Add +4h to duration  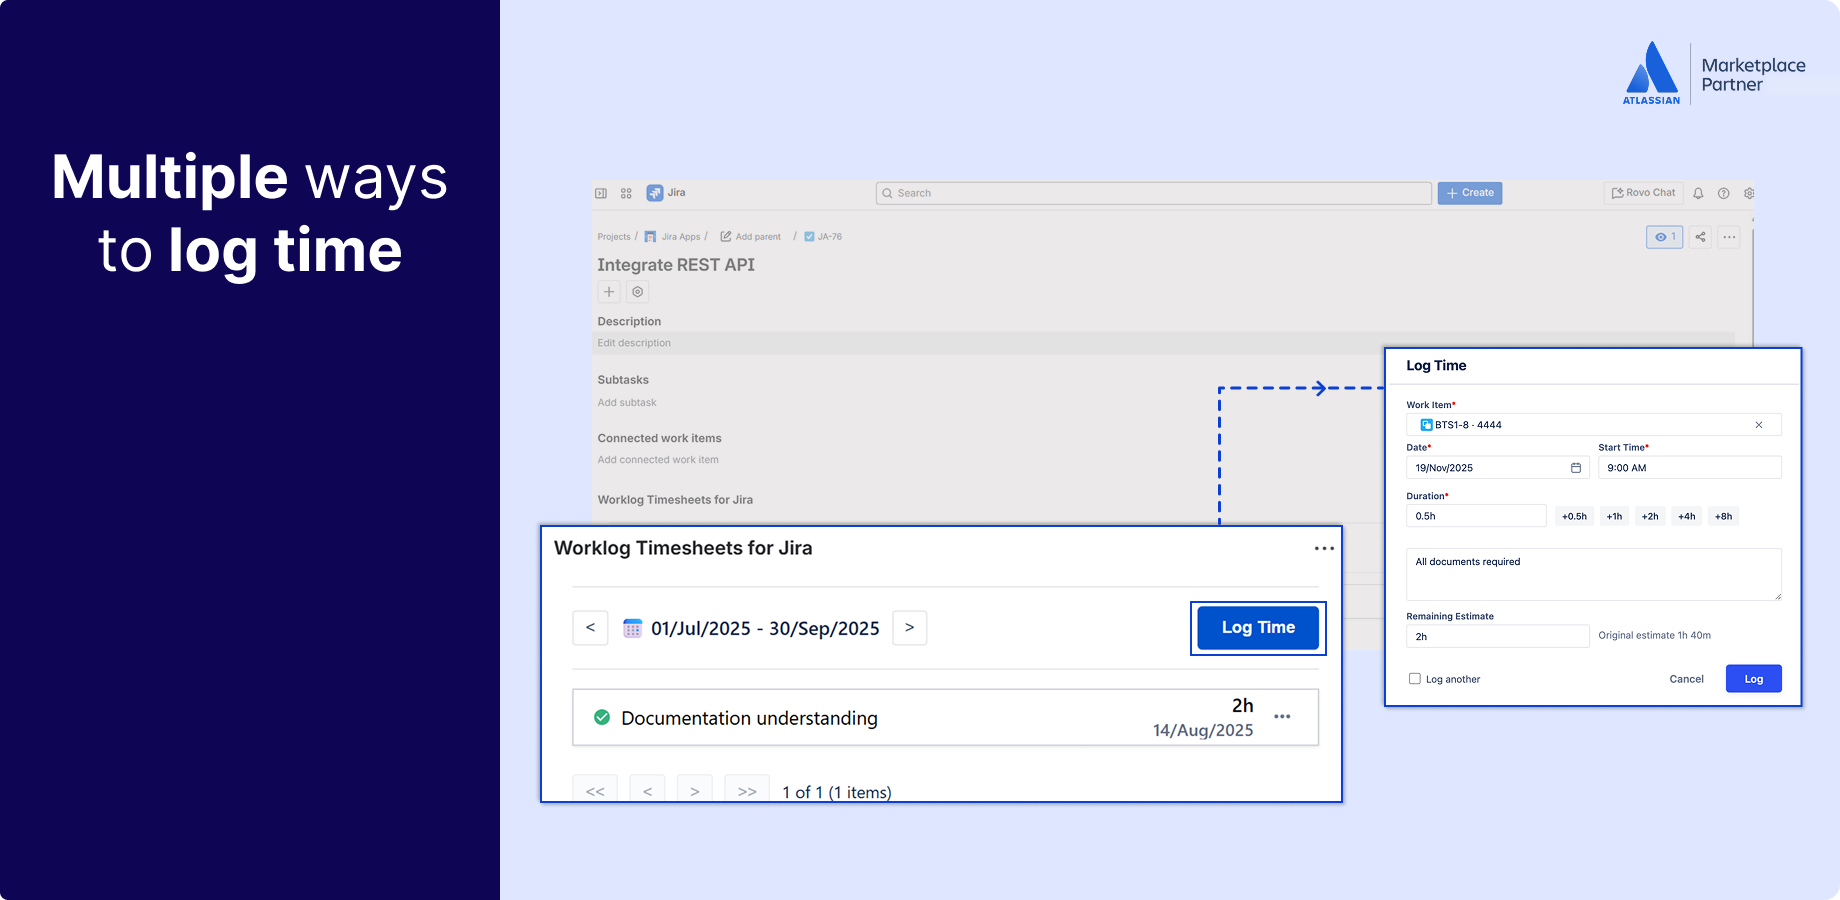pyautogui.click(x=1687, y=516)
